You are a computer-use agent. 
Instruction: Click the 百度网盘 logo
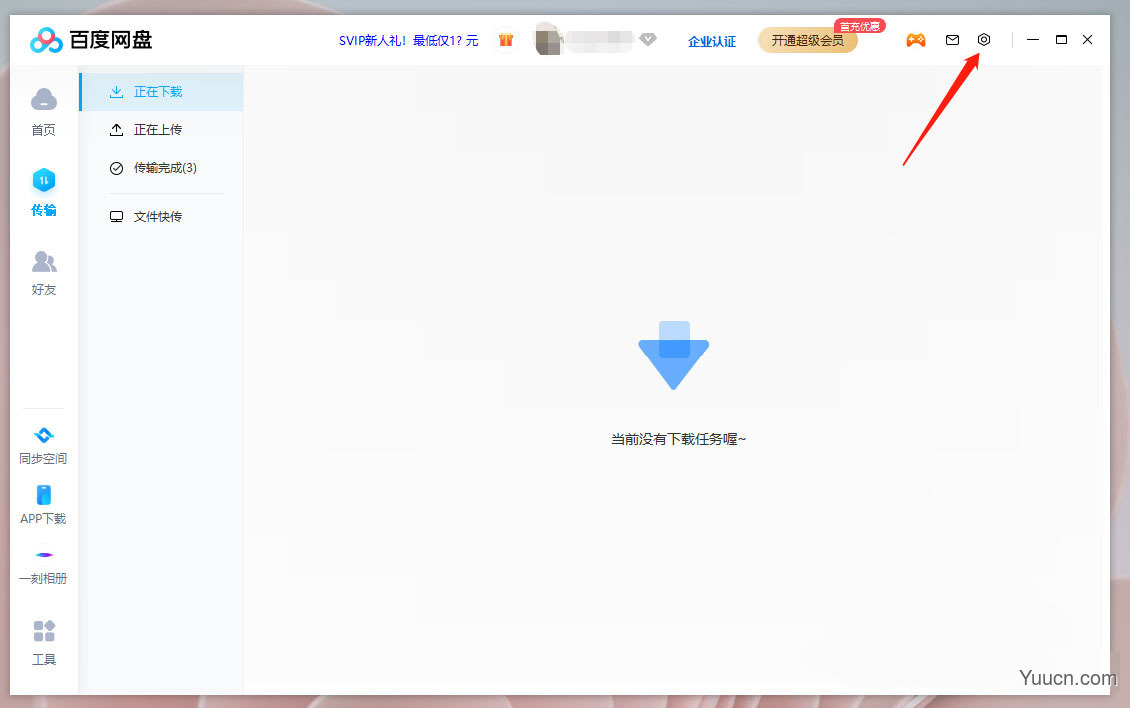click(x=91, y=40)
